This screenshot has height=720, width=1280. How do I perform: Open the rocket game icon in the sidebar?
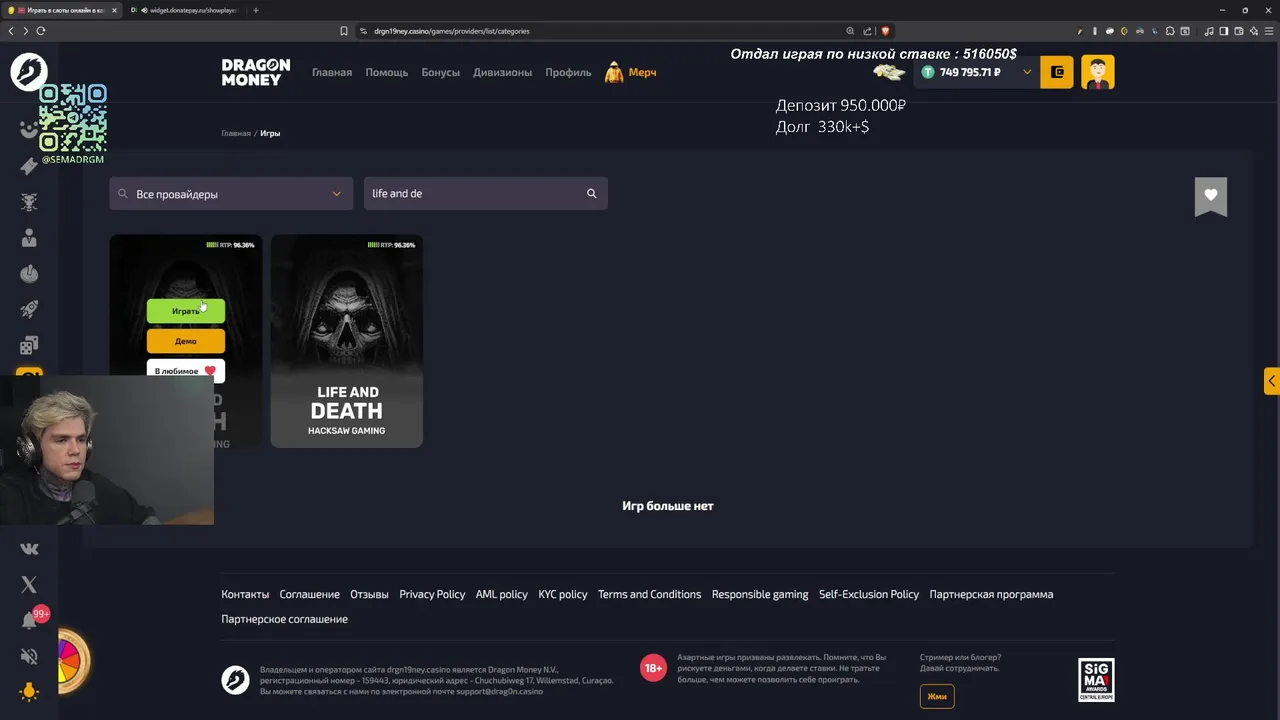29,310
